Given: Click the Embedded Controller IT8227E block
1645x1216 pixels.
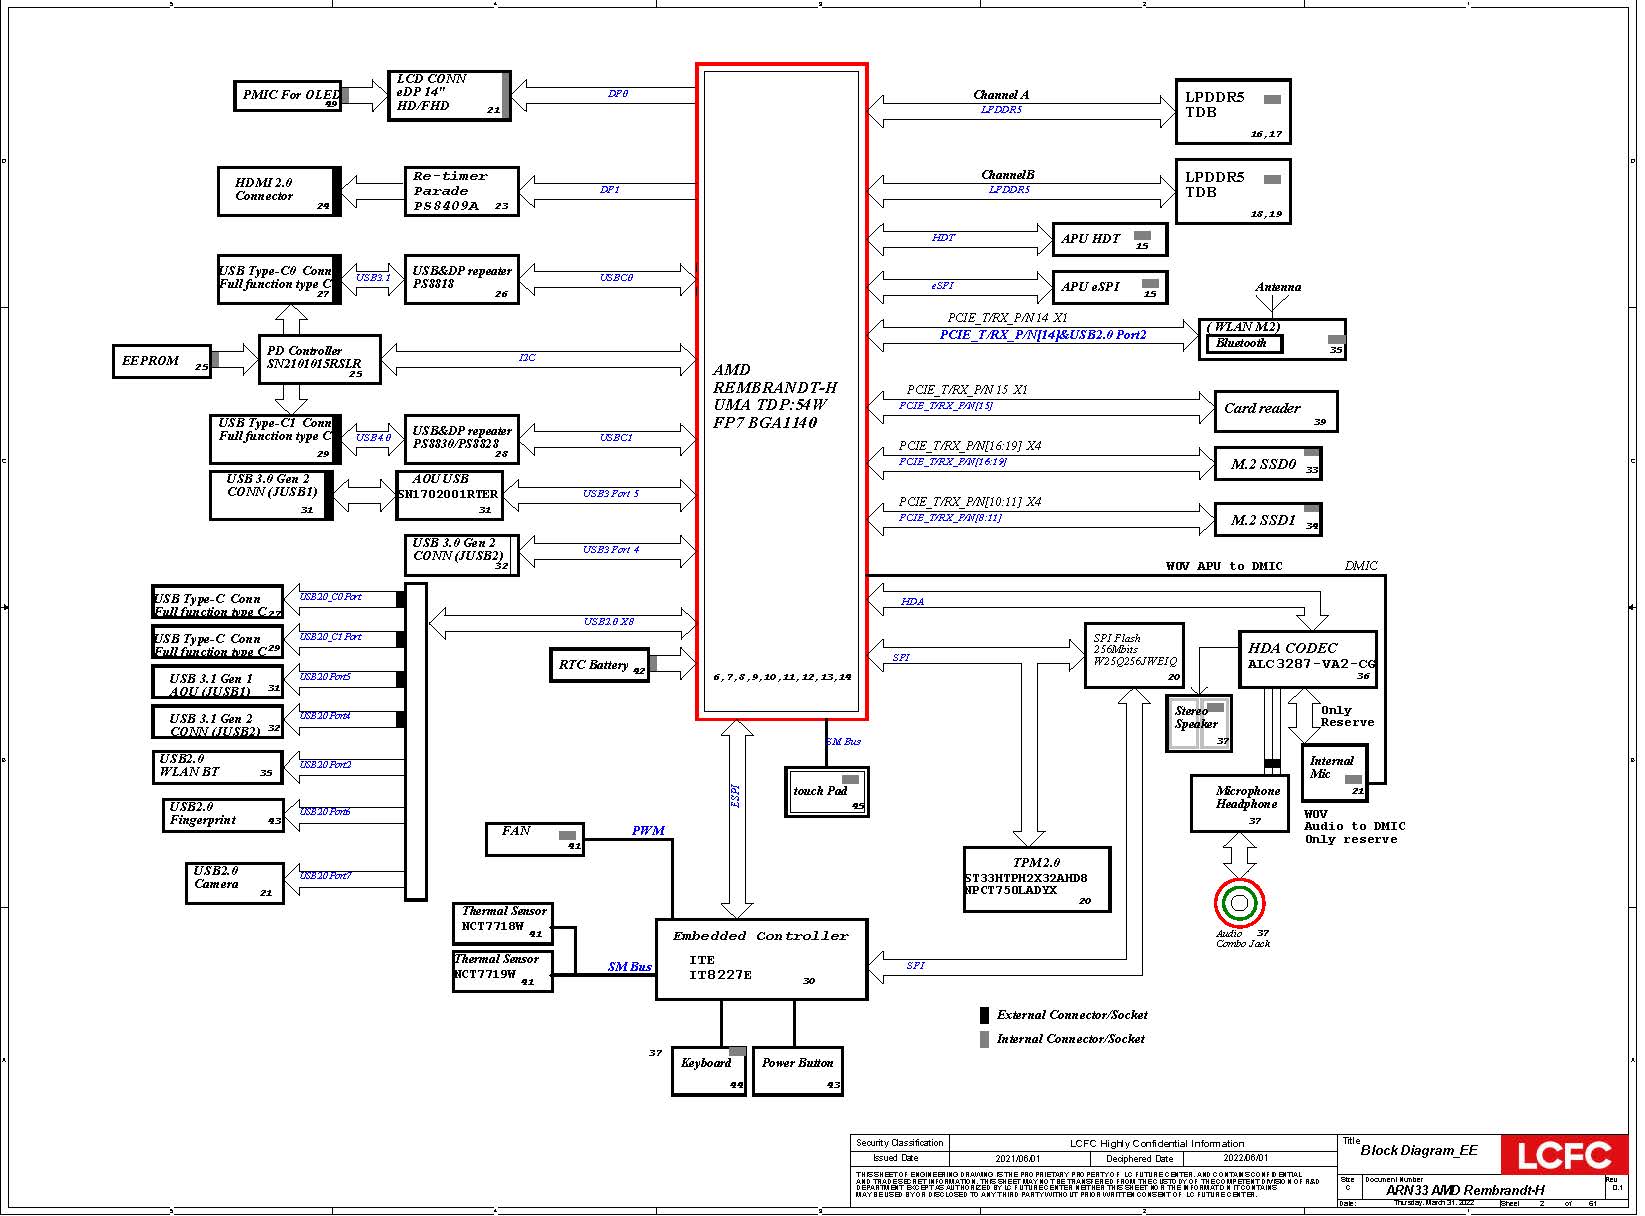Looking at the screenshot, I should click(761, 959).
